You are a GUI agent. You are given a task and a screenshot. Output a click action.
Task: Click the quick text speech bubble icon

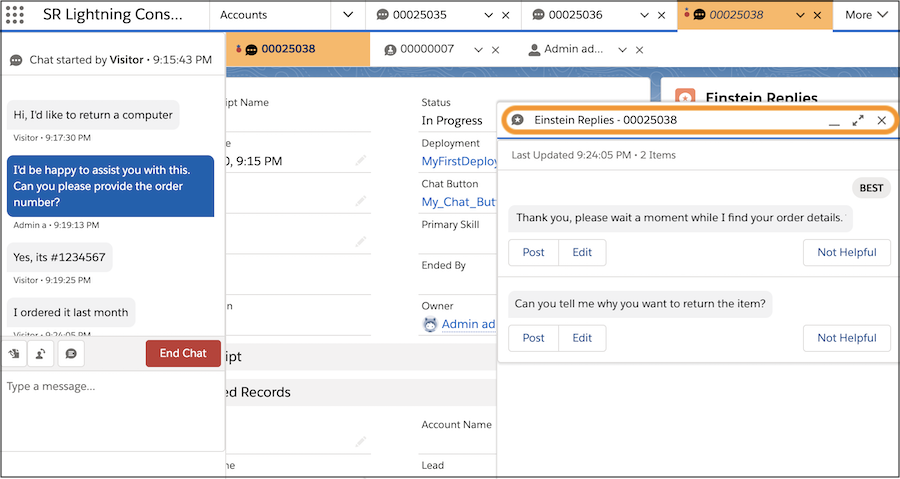point(71,353)
